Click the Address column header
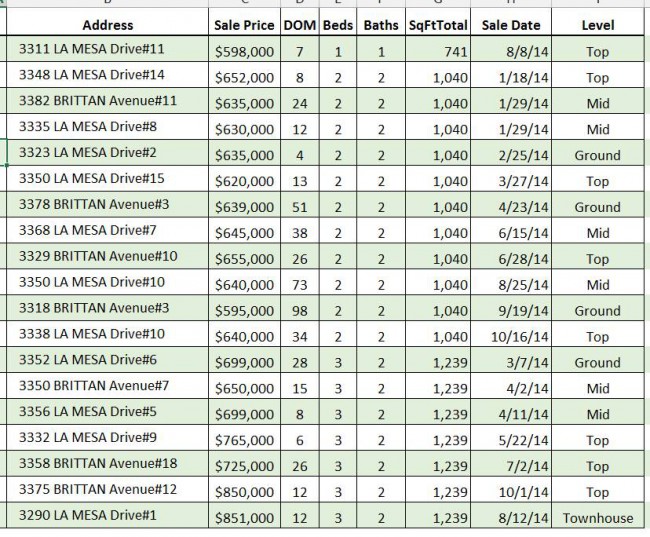Image resolution: width=650 pixels, height=537 pixels. click(x=107, y=24)
